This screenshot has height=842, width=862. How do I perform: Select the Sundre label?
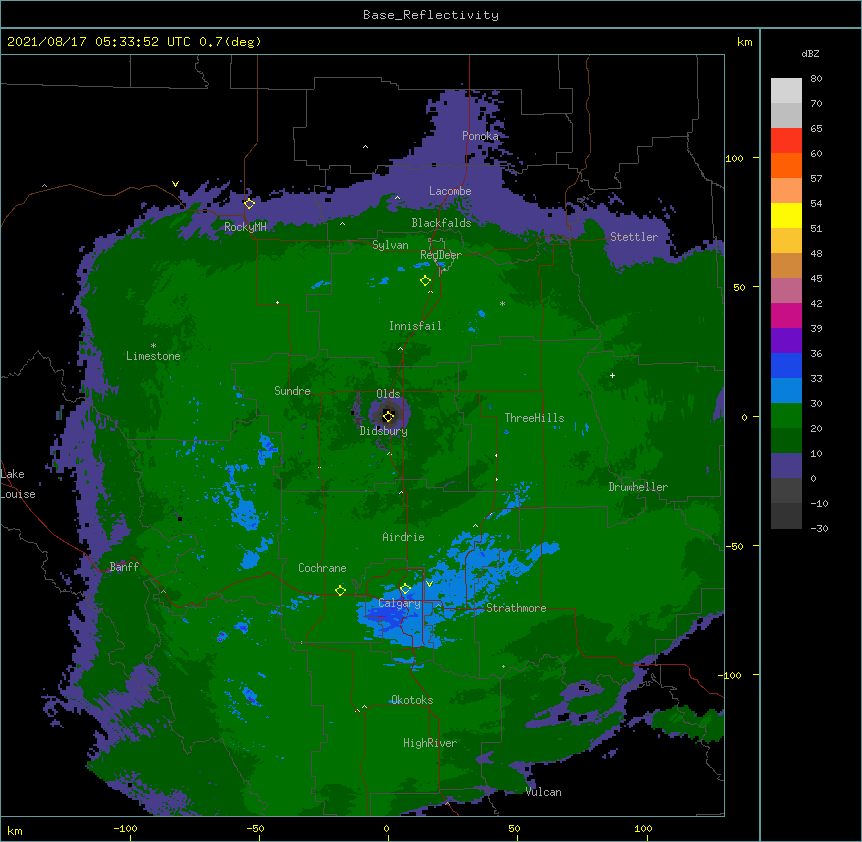tap(292, 391)
